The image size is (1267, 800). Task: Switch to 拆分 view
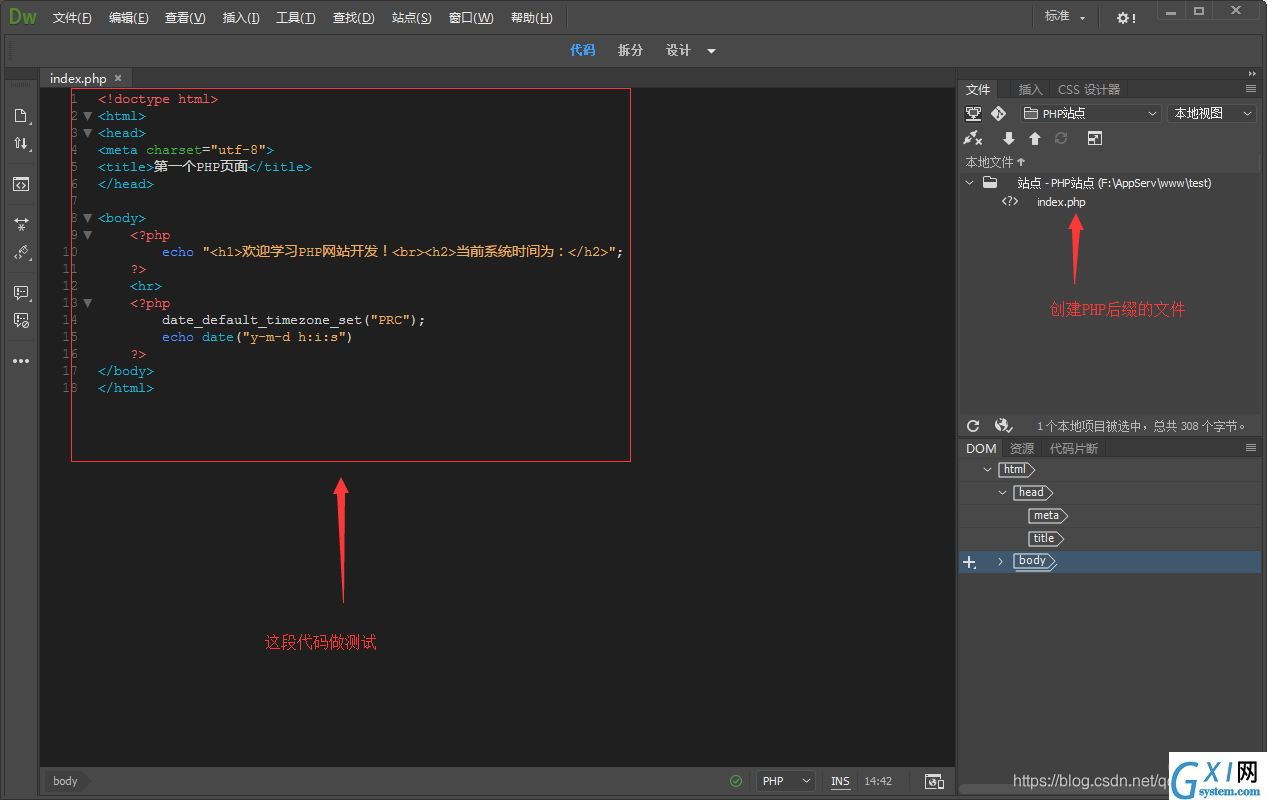(631, 50)
